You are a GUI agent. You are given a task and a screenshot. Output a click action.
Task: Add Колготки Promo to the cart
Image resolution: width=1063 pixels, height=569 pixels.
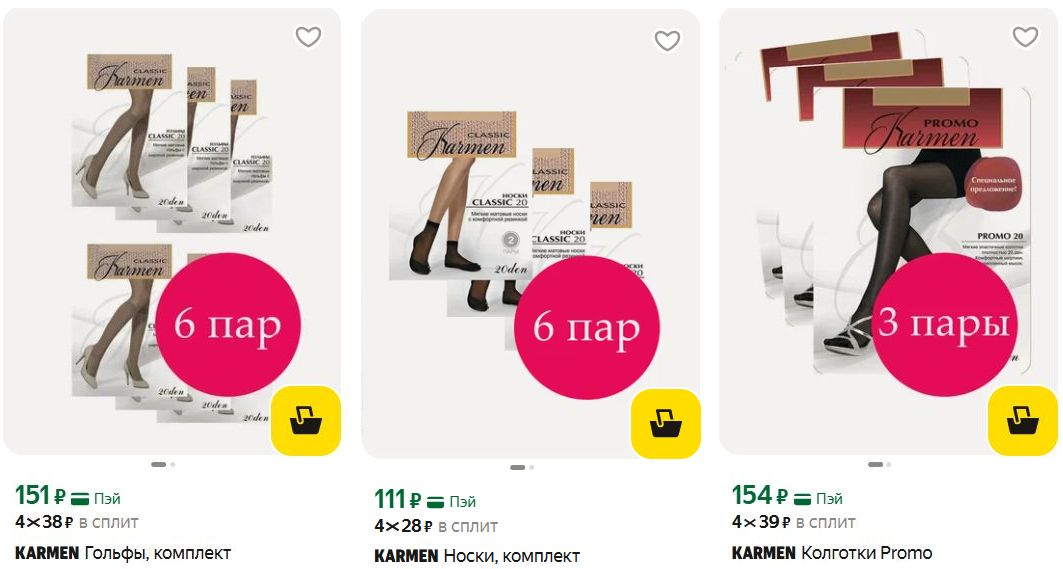[x=1022, y=420]
